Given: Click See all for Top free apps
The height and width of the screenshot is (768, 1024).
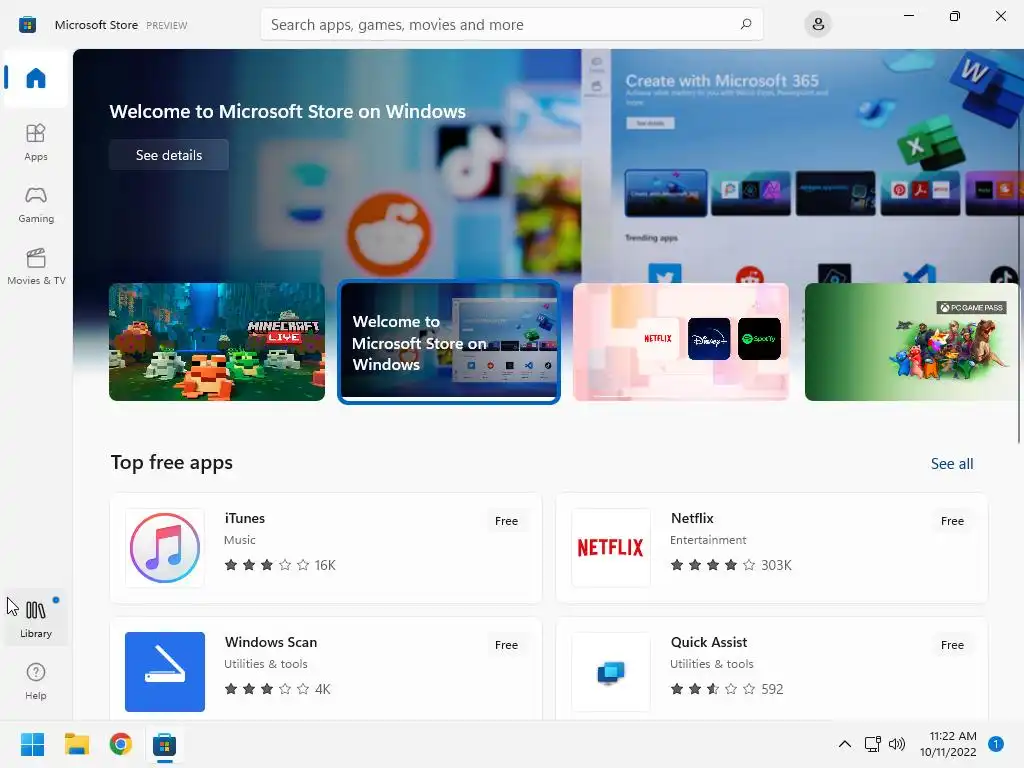Looking at the screenshot, I should [x=952, y=464].
